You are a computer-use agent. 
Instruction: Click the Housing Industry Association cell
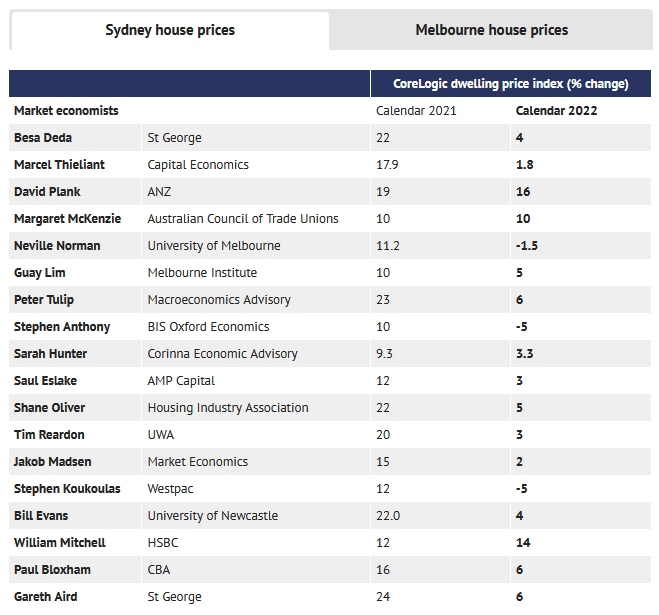tap(228, 408)
